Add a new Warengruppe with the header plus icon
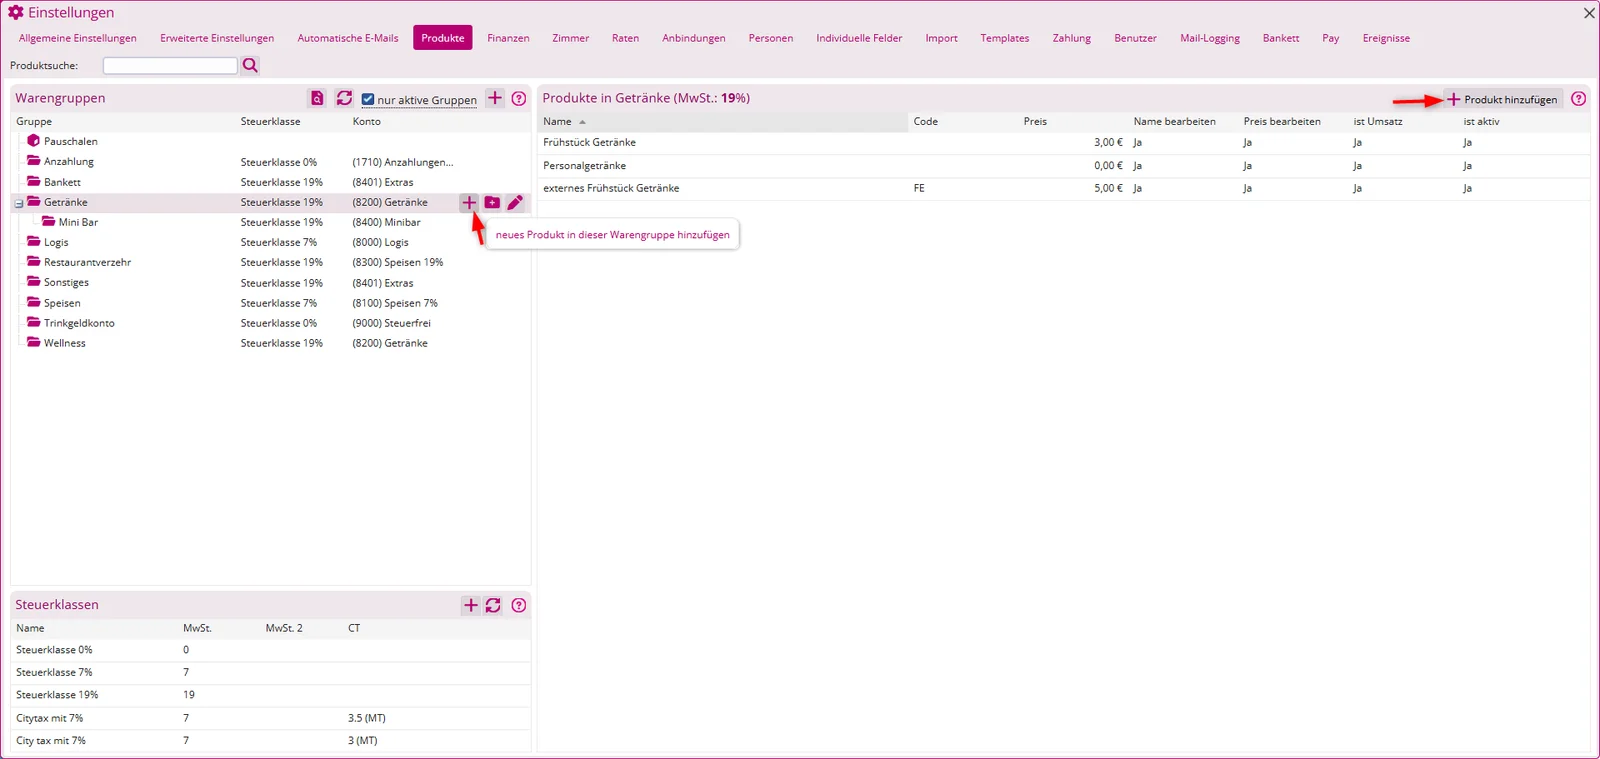Image resolution: width=1600 pixels, height=759 pixels. pos(495,98)
